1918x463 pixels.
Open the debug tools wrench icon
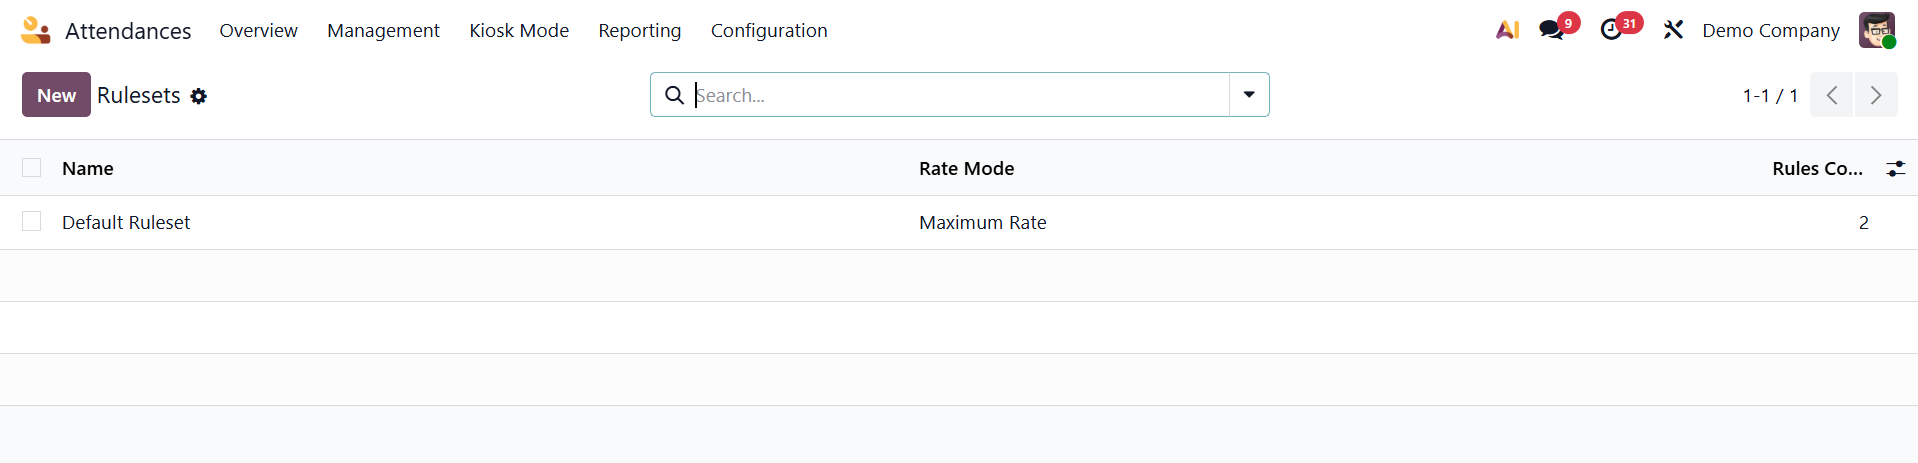tap(1673, 30)
